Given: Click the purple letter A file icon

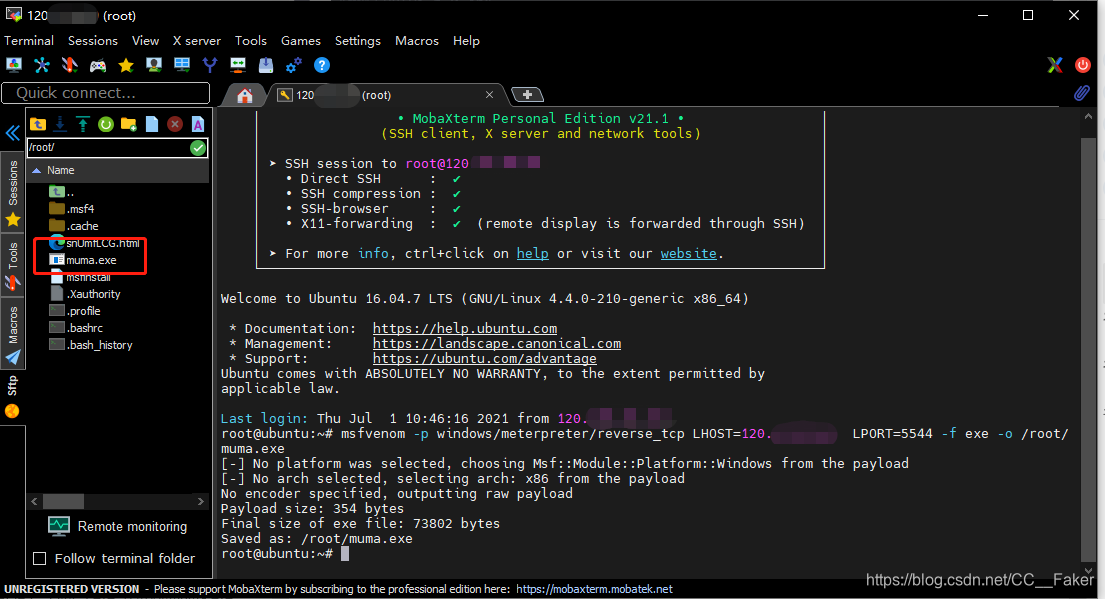Looking at the screenshot, I should (198, 125).
